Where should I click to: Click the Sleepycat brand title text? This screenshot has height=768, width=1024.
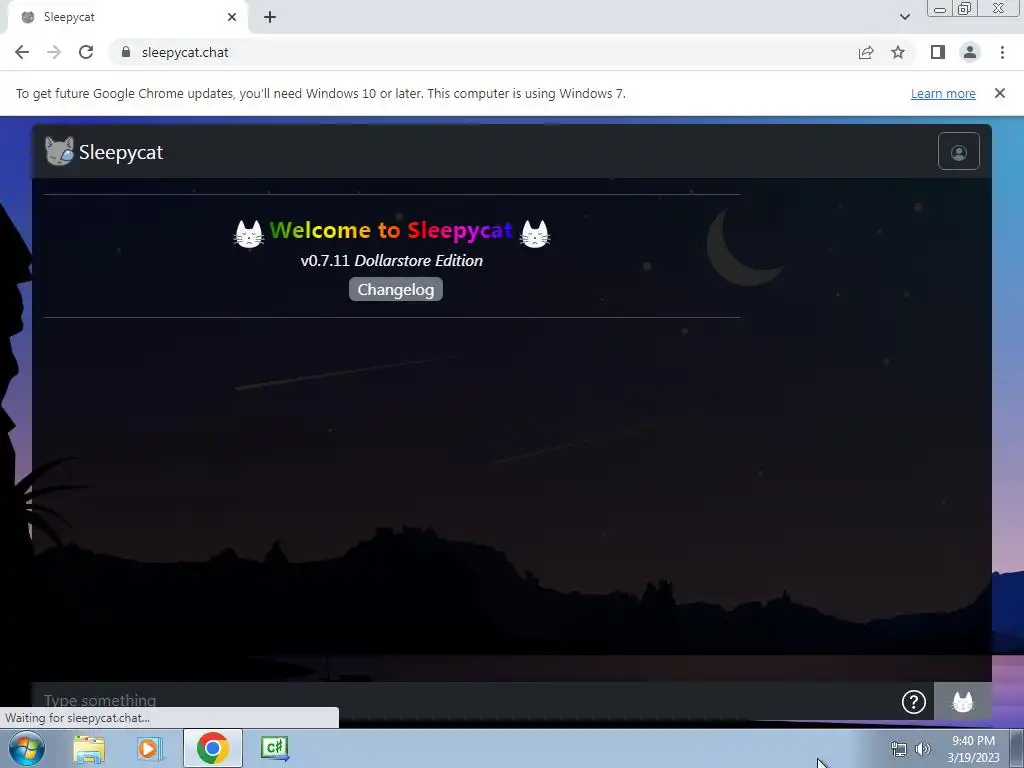click(121, 152)
